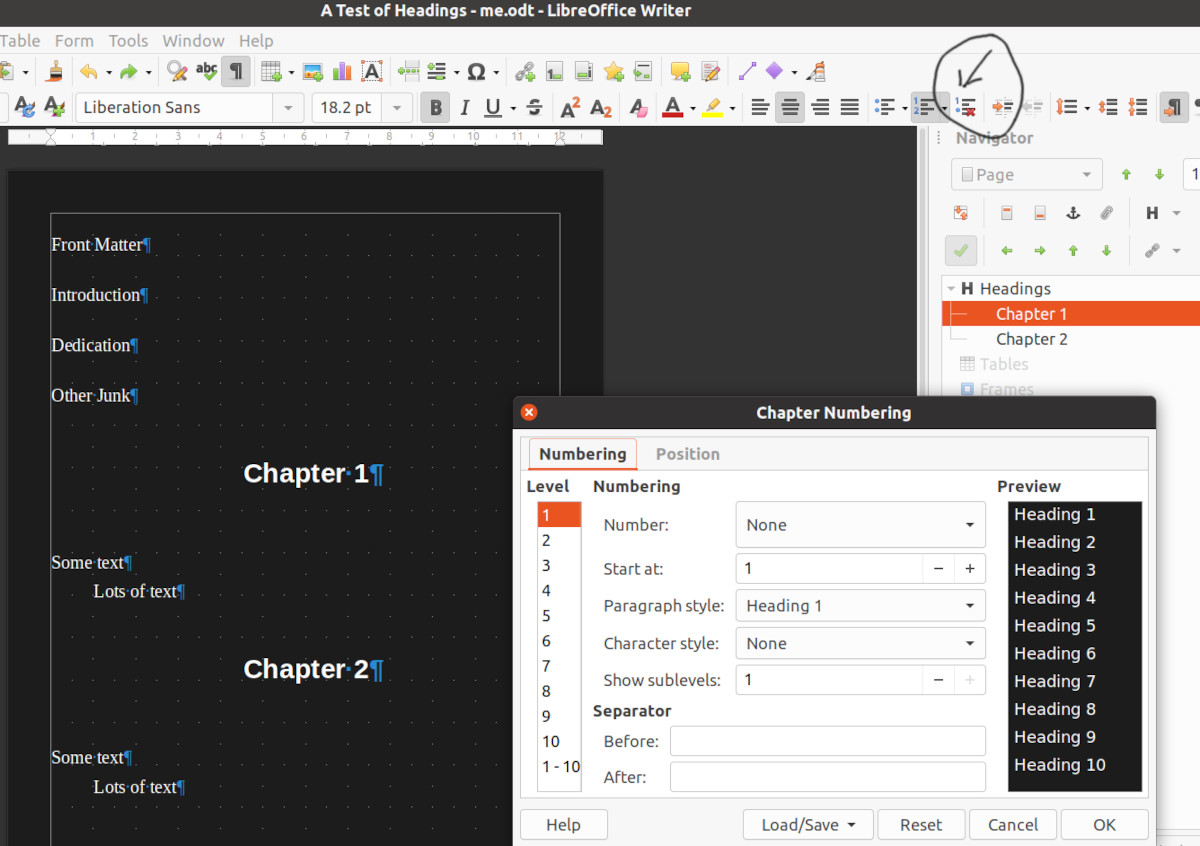This screenshot has width=1200, height=846.
Task: Insert a special character with Omega icon
Action: (476, 71)
